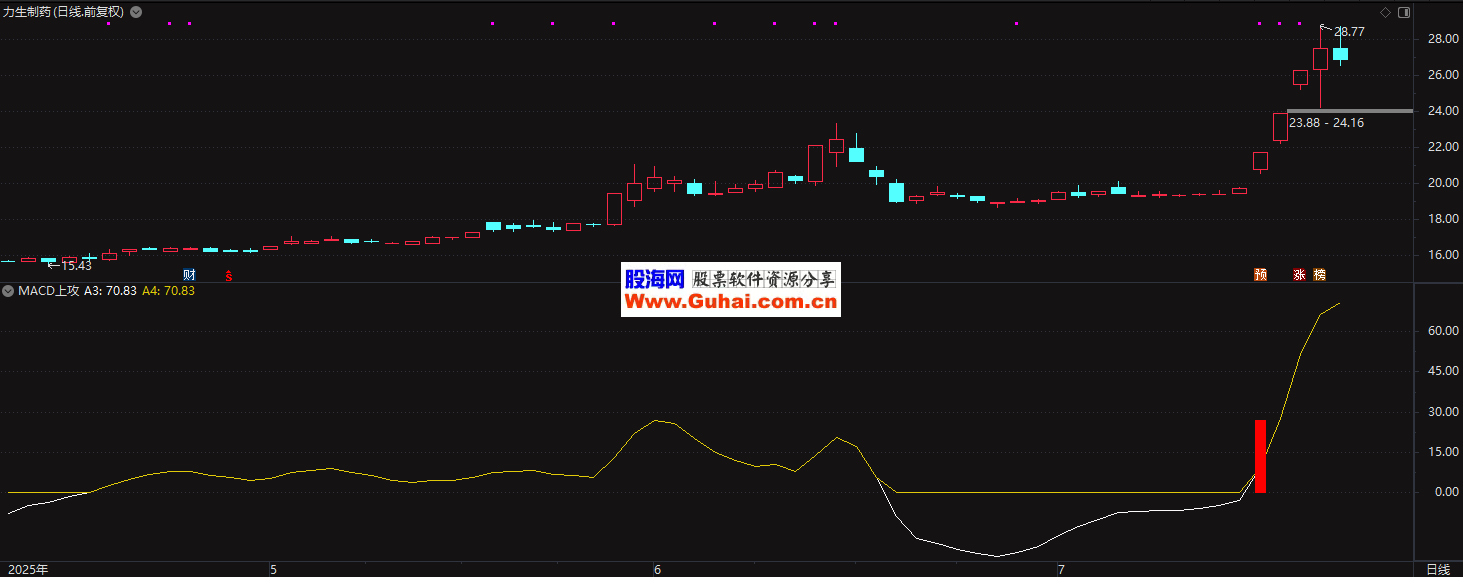Click the 30.00 indicator axis label
The width and height of the screenshot is (1463, 577).
click(1441, 411)
